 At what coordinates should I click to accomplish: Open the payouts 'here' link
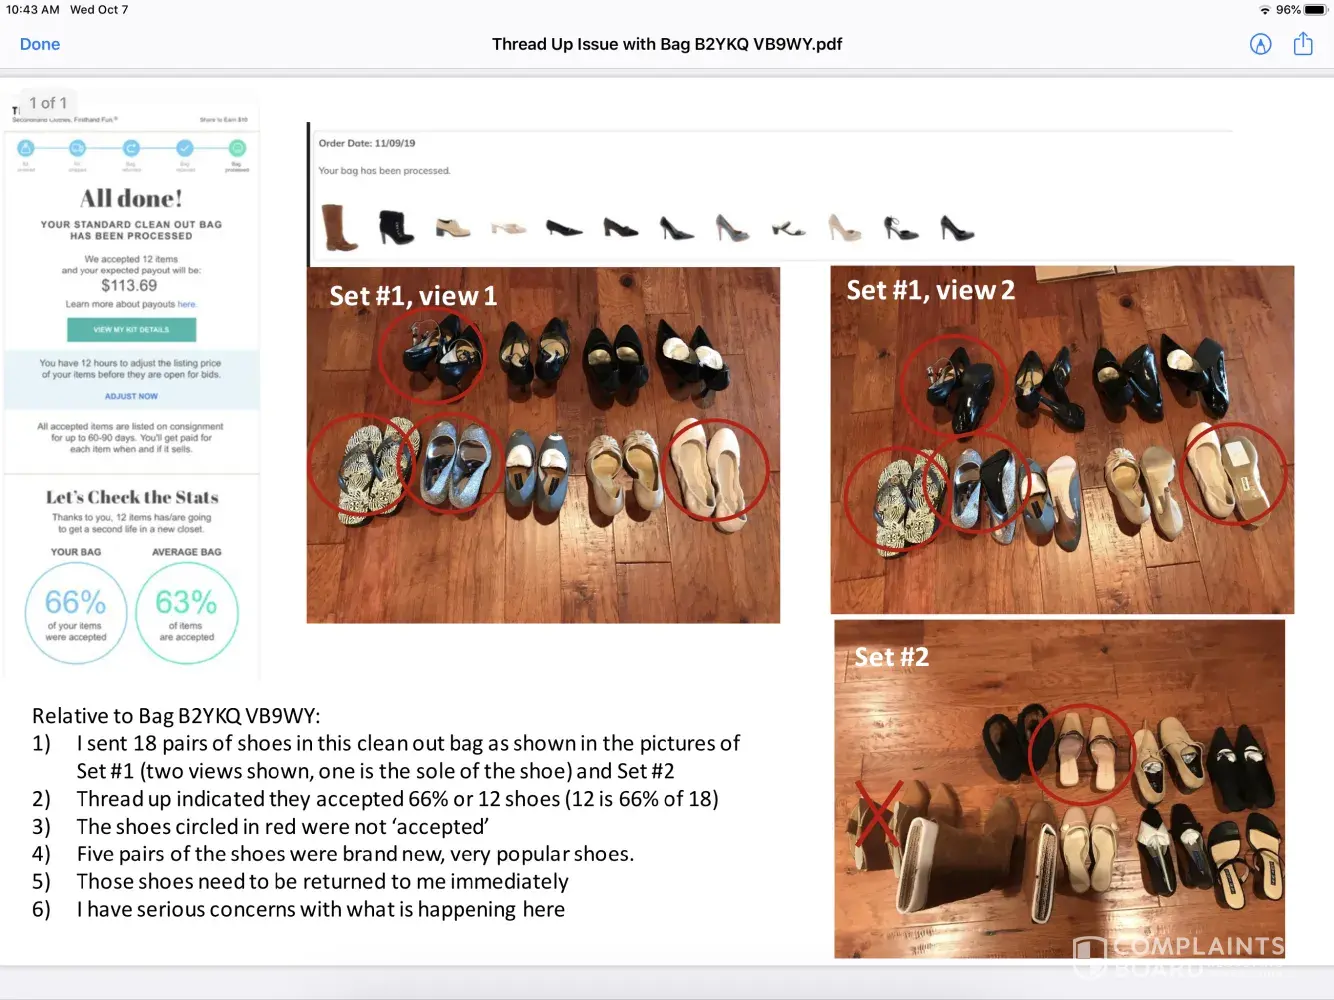tap(187, 304)
